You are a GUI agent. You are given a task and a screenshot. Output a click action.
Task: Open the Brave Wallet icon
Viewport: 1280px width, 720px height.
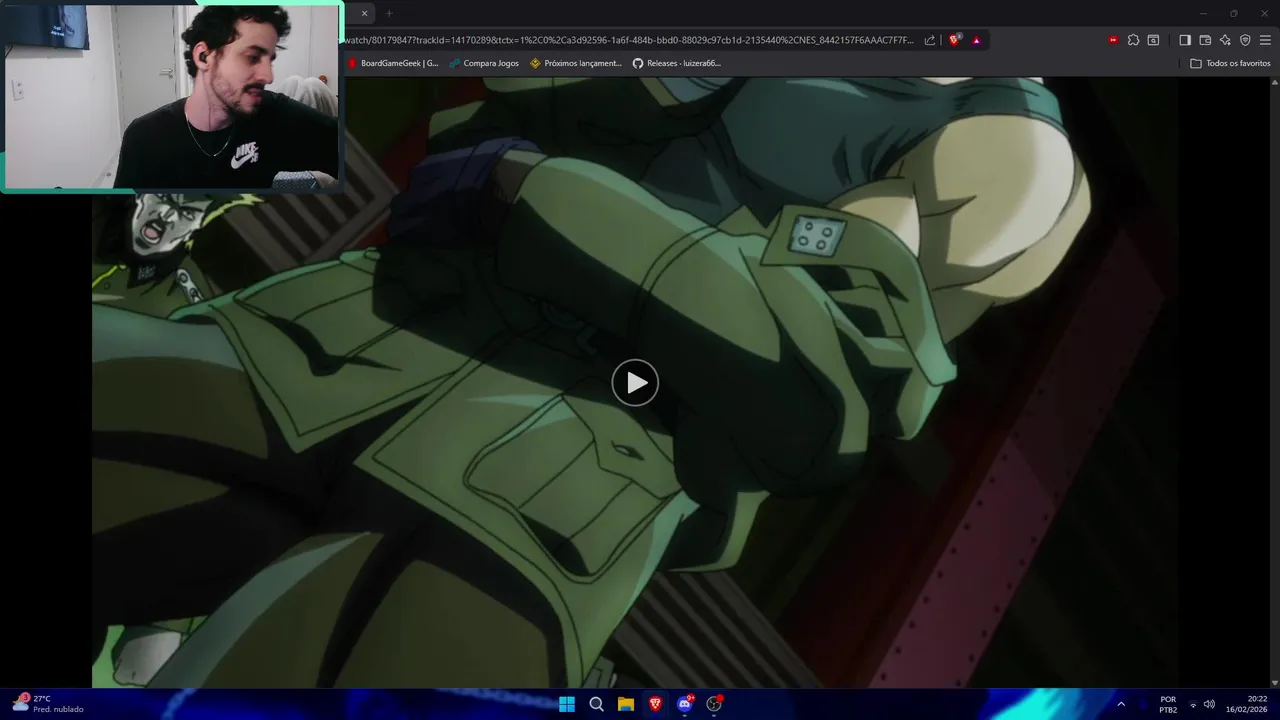pos(1205,40)
